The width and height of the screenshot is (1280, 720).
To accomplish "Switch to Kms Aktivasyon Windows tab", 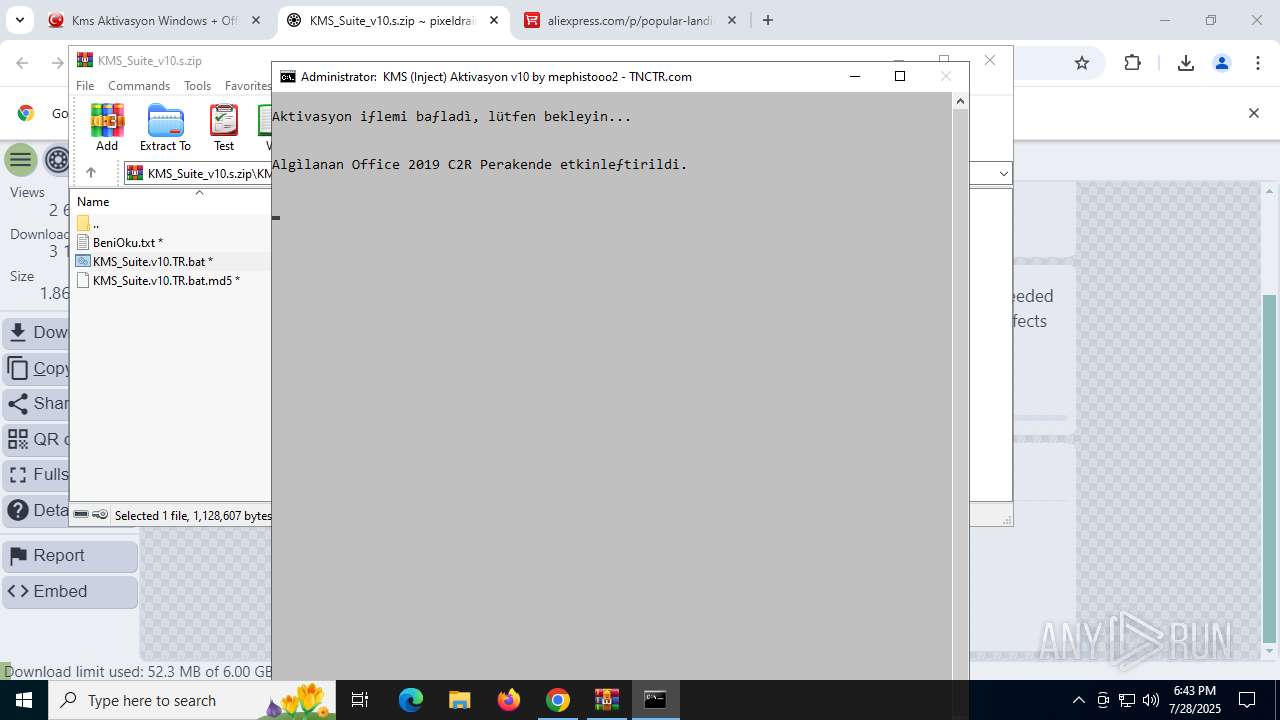I will [x=155, y=20].
